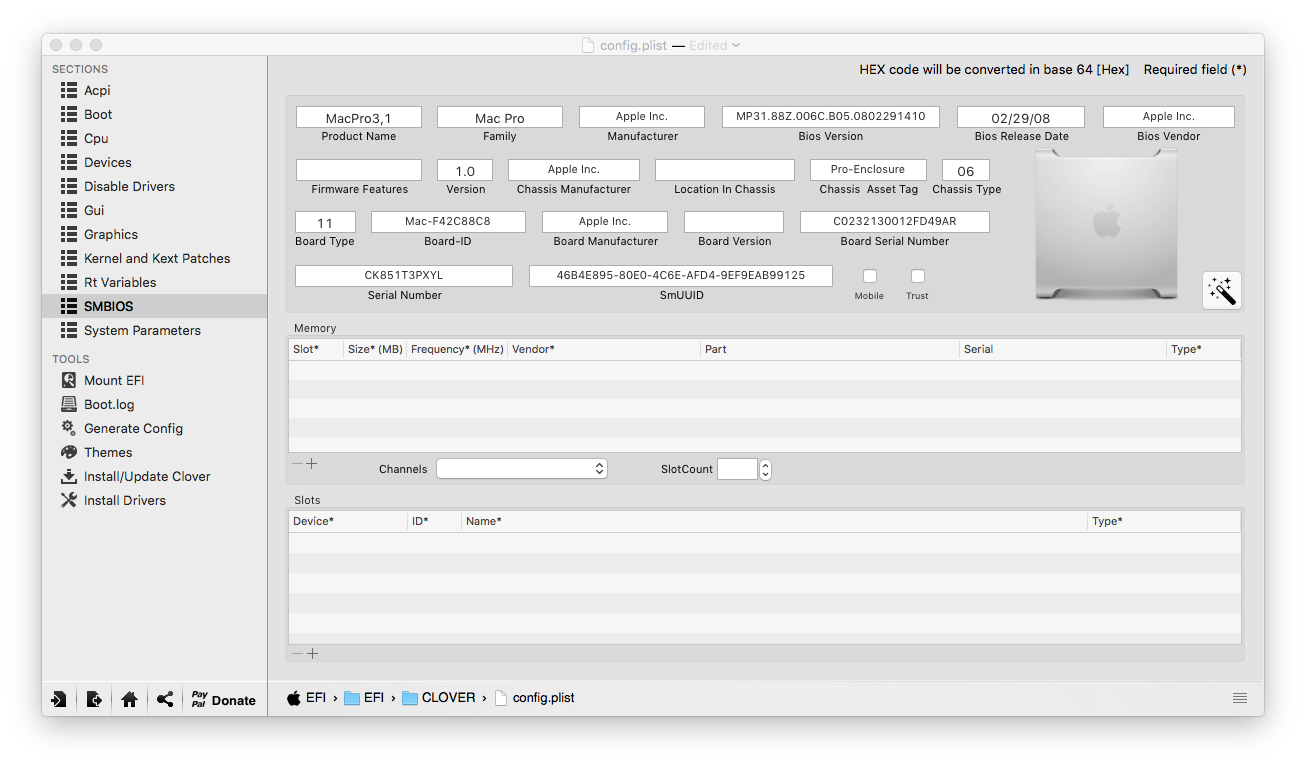The height and width of the screenshot is (766, 1306).
Task: Click the home icon in bottom toolbar
Action: (129, 700)
